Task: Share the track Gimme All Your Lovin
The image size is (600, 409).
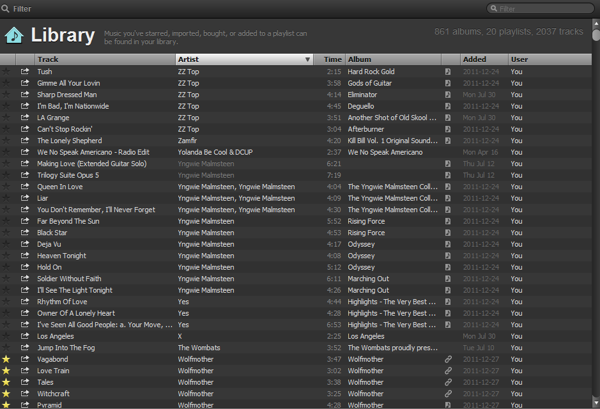Action: [x=25, y=83]
